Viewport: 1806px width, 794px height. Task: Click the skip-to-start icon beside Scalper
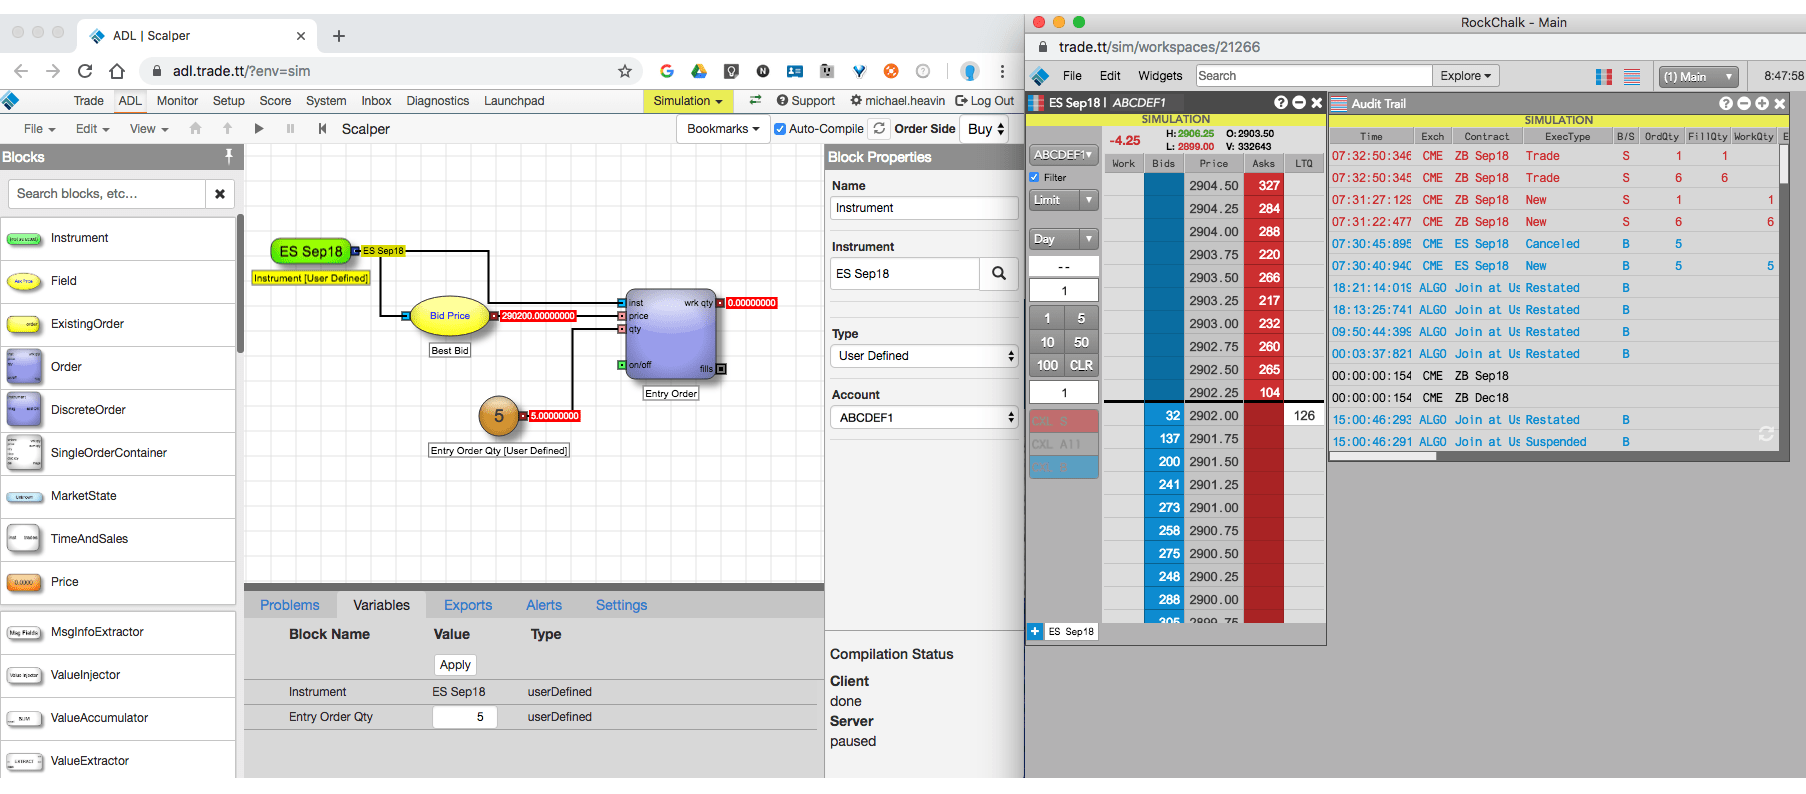322,129
